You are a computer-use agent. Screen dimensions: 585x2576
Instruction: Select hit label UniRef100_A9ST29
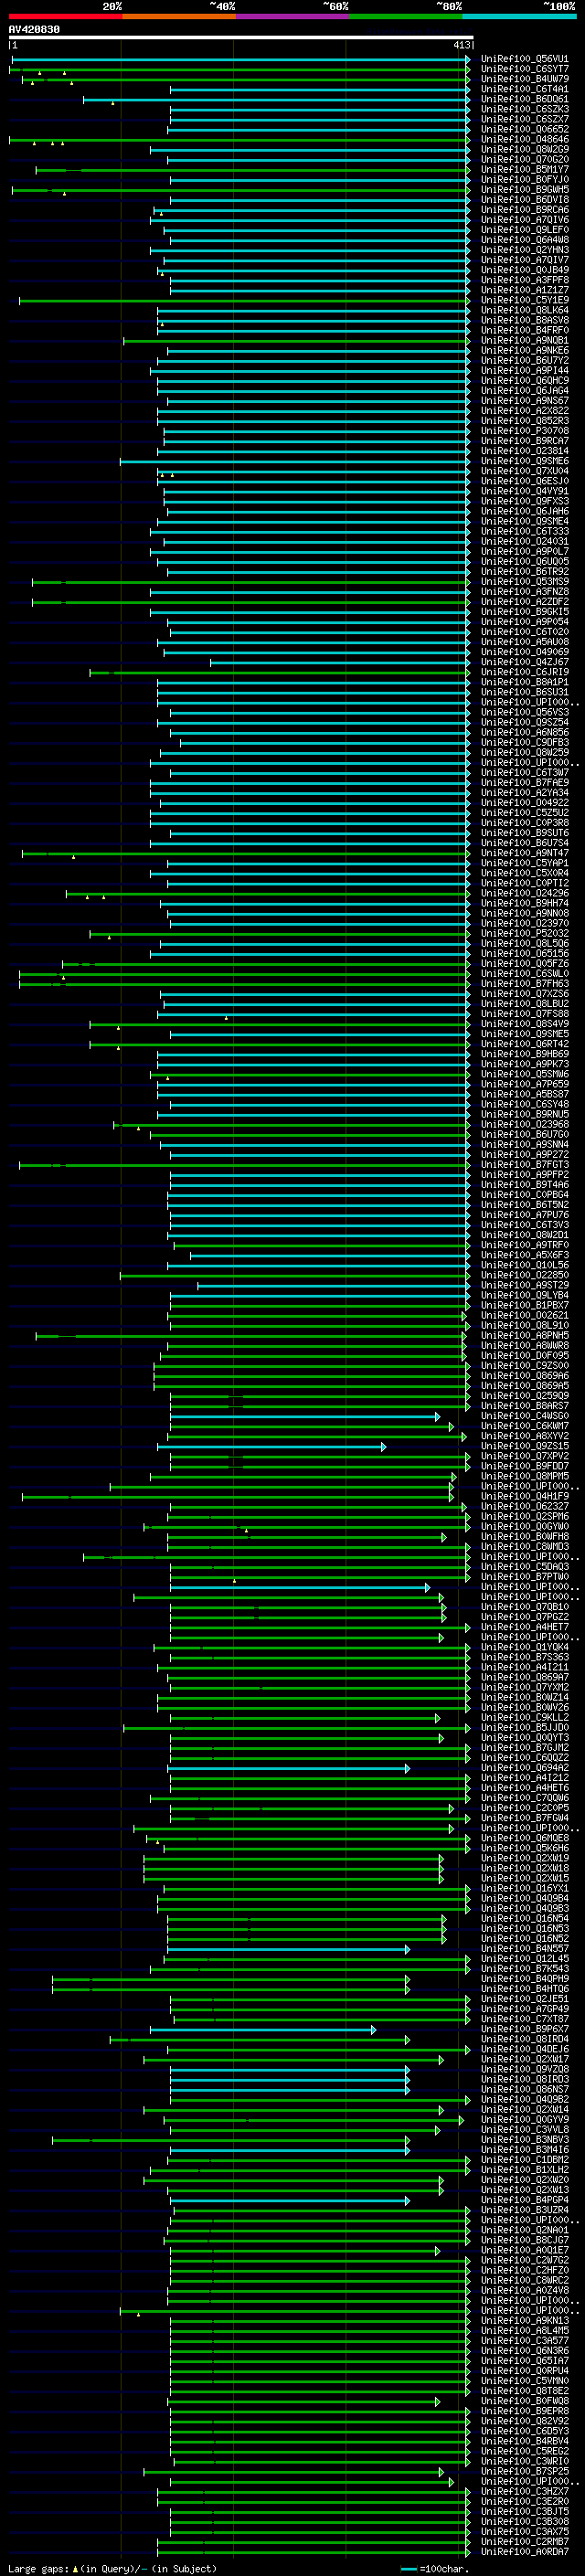click(x=524, y=1285)
